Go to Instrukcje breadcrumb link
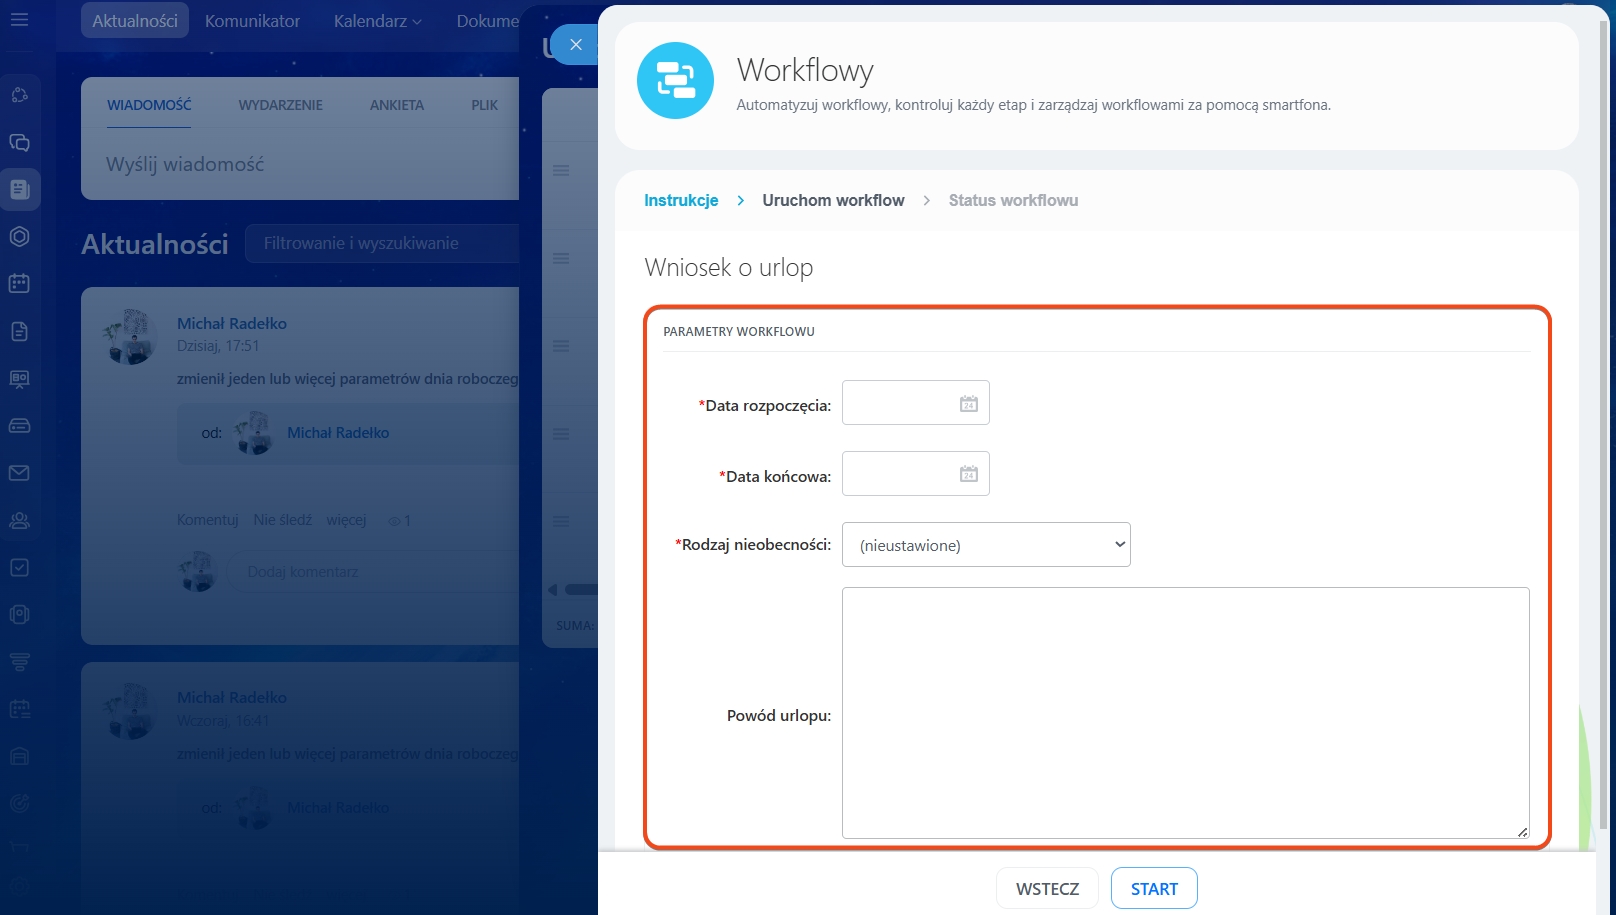This screenshot has height=915, width=1616. pos(681,200)
